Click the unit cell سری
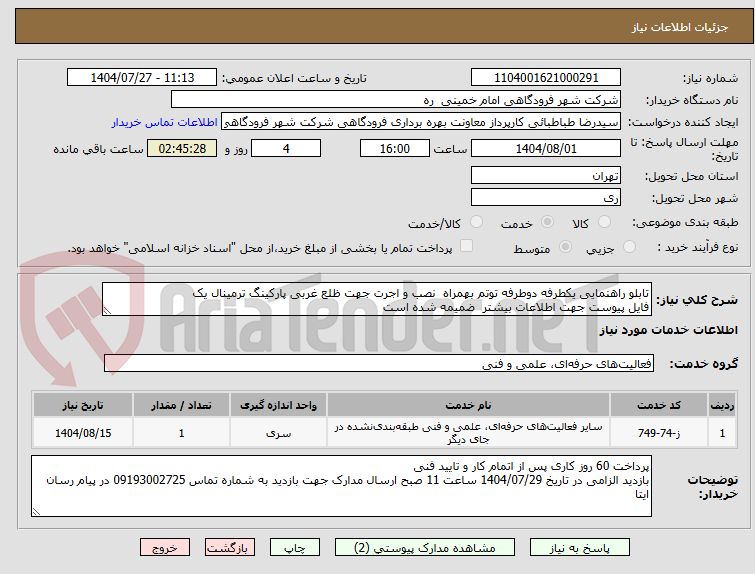Screen dimensions: 755x574 [x=278, y=433]
